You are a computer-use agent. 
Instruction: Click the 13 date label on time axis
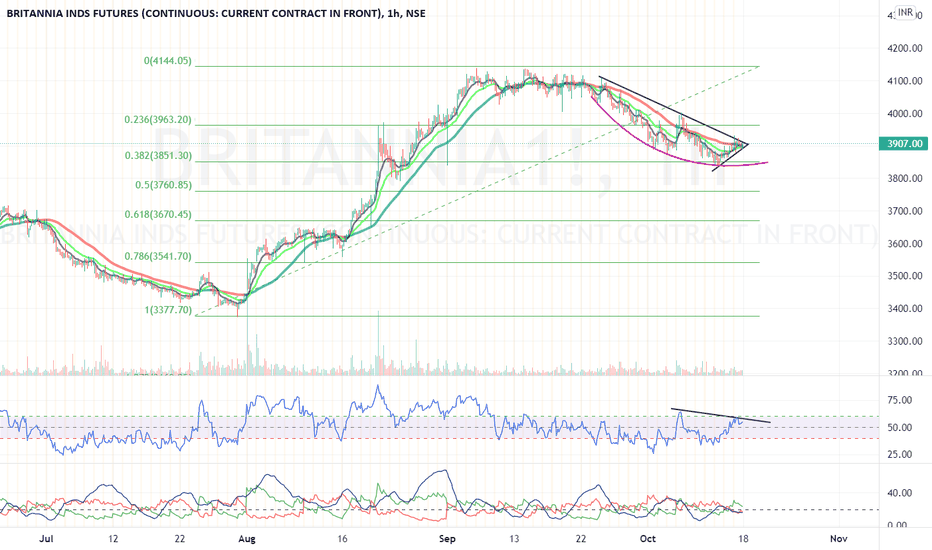514,539
